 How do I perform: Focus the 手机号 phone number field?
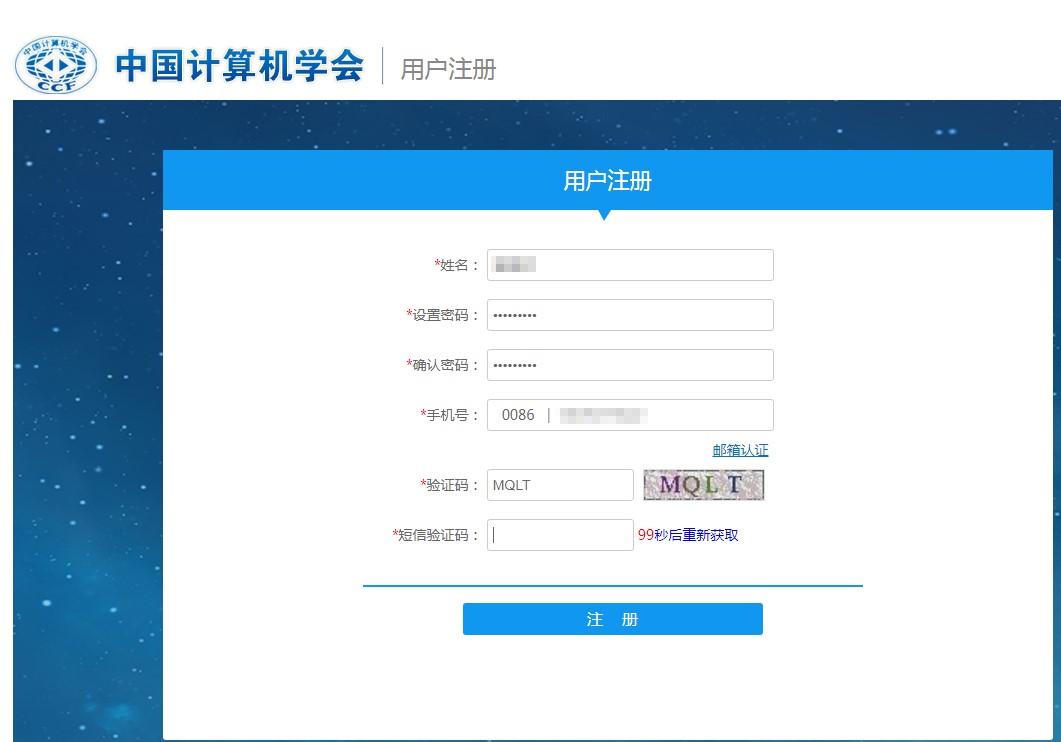[x=660, y=415]
